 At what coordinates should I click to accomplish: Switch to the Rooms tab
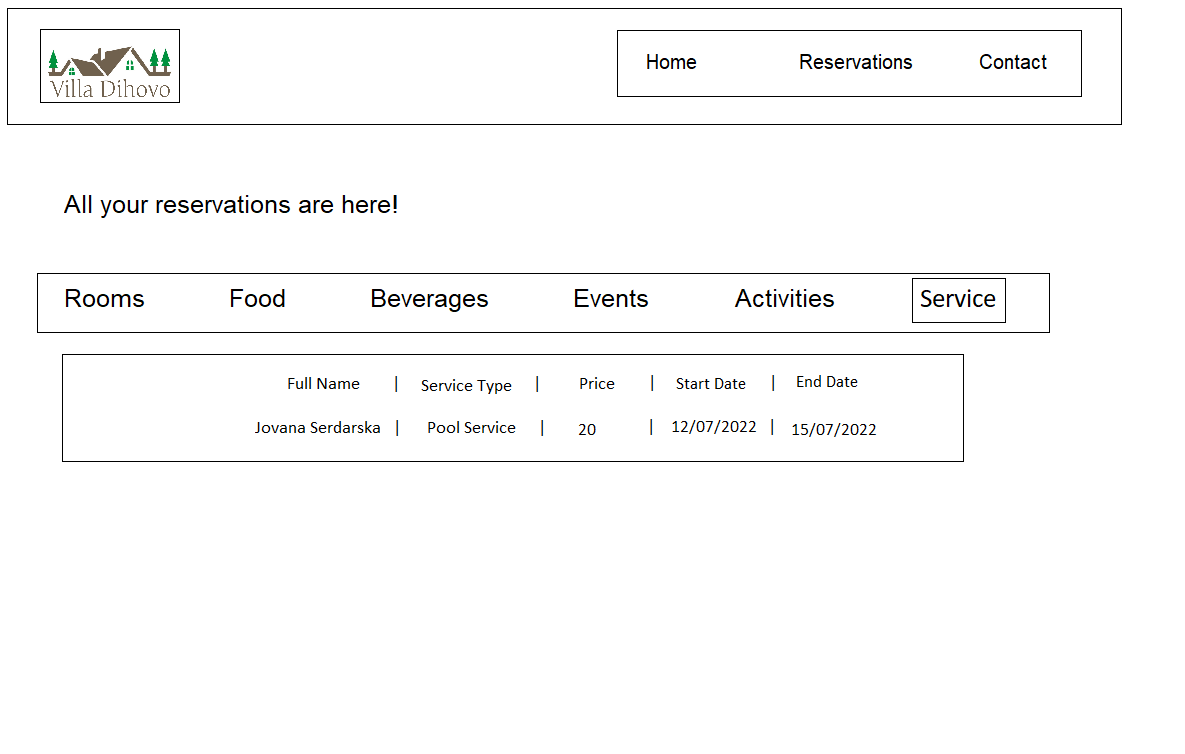pyautogui.click(x=104, y=299)
